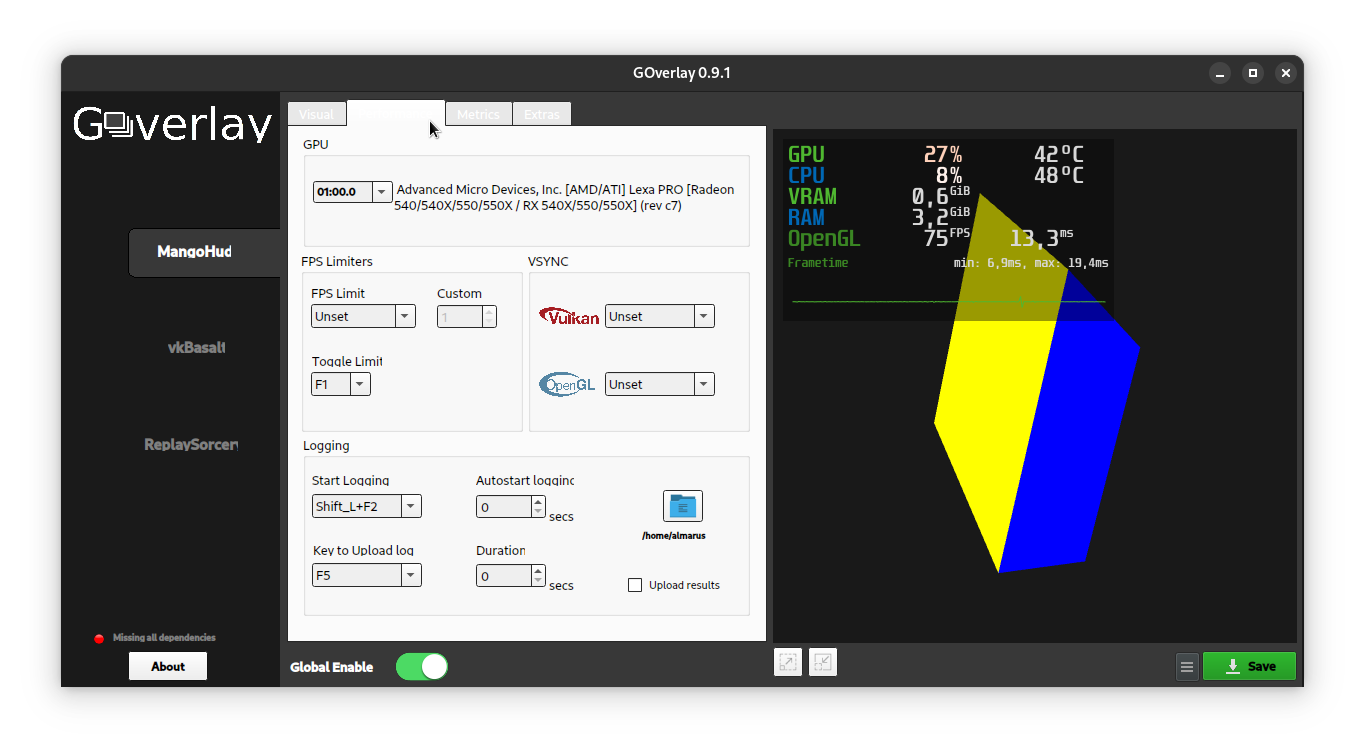Open the hamburger menu beside Save
The image size is (1365, 754).
(1187, 667)
